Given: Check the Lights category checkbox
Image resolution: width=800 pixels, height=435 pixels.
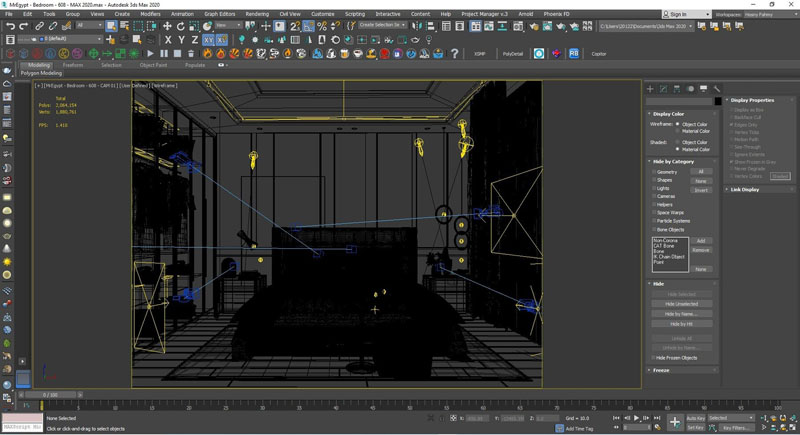Looking at the screenshot, I should (x=654, y=188).
